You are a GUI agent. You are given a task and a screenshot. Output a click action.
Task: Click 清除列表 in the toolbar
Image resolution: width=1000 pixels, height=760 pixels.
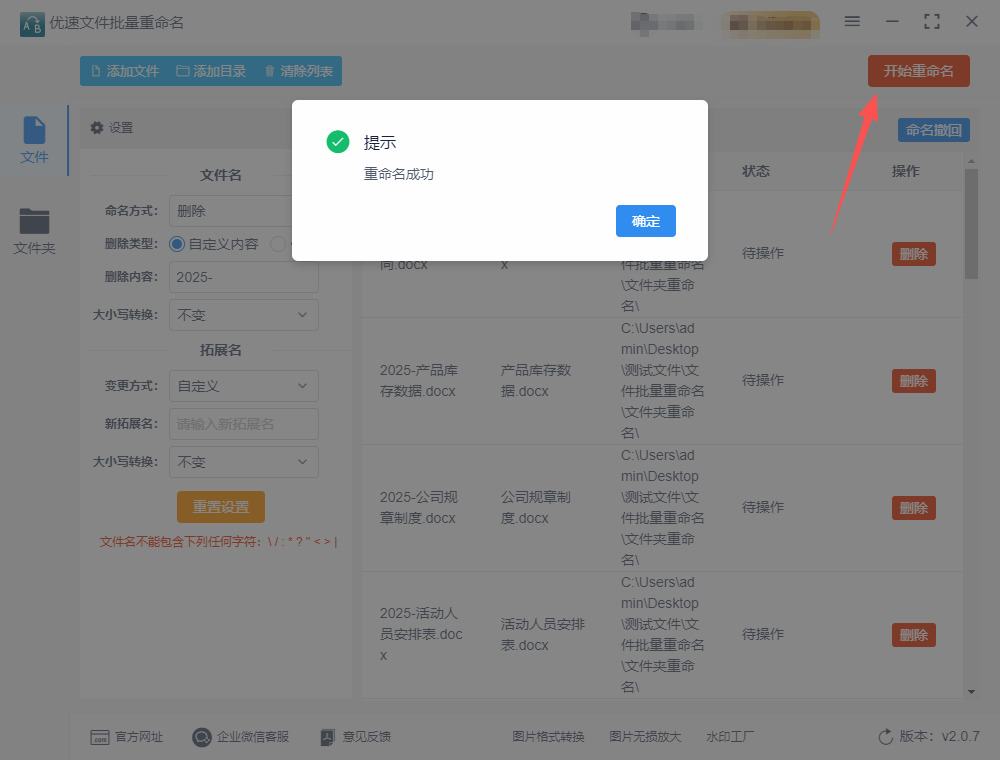[298, 71]
